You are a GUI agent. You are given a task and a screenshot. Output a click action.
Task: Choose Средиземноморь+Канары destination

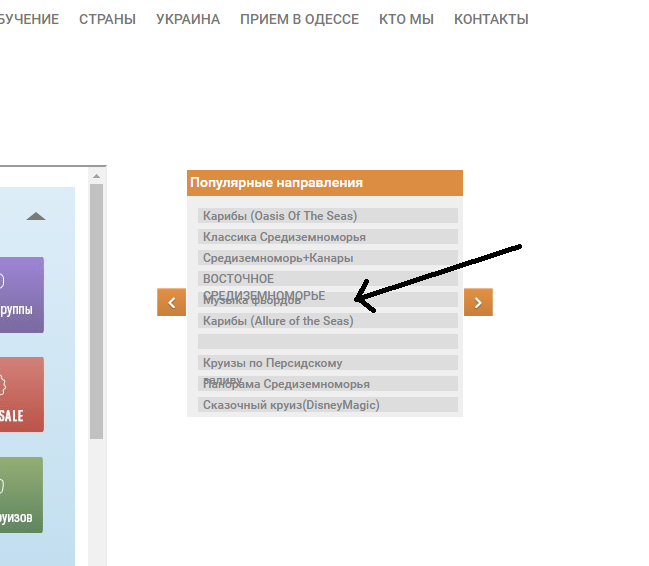(278, 258)
